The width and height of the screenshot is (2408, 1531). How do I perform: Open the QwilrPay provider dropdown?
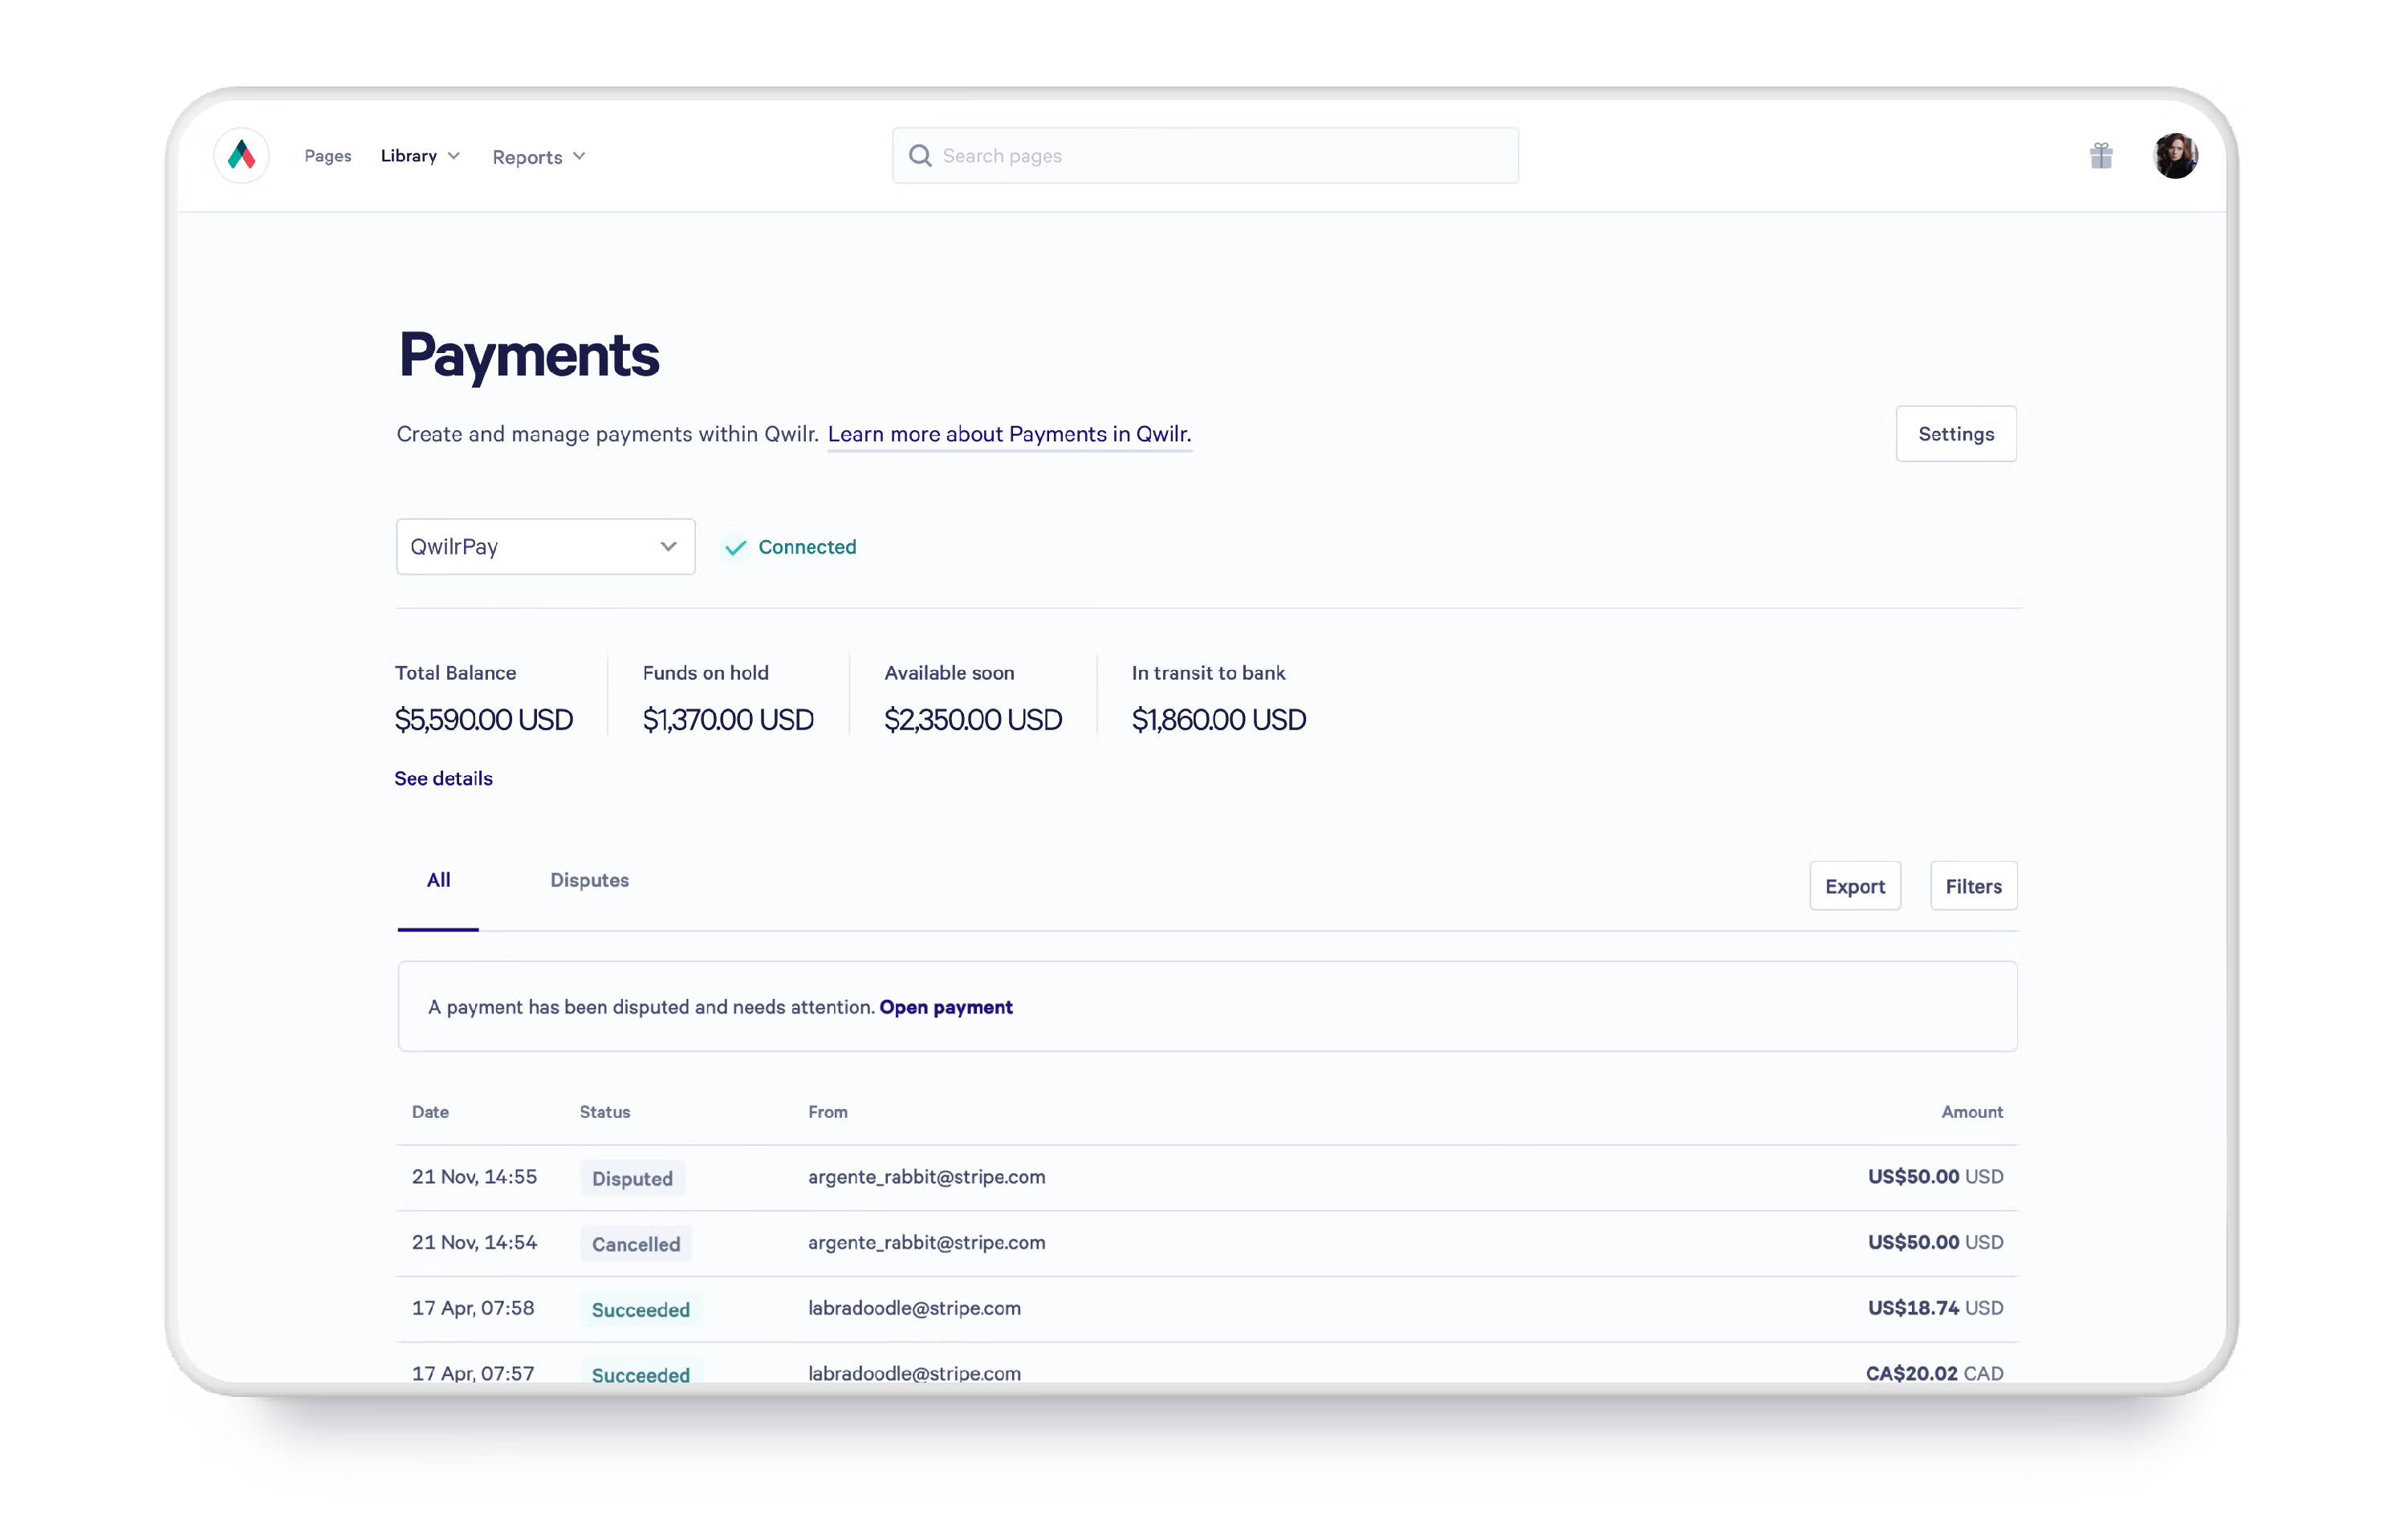545,546
